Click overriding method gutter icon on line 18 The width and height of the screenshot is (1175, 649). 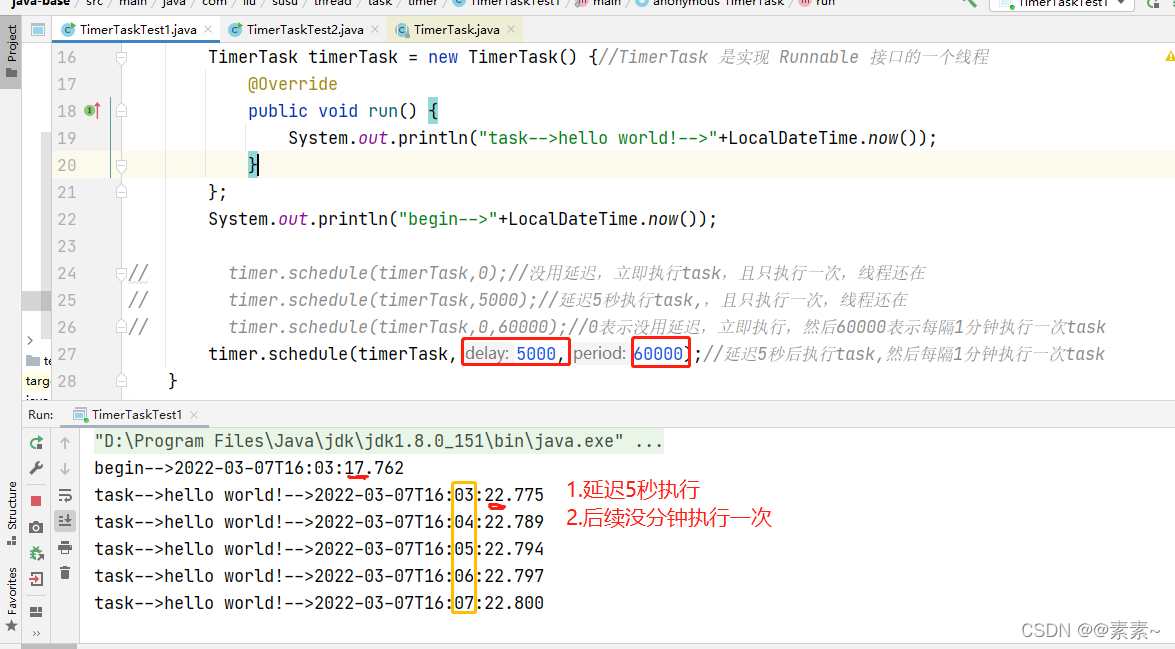89,111
